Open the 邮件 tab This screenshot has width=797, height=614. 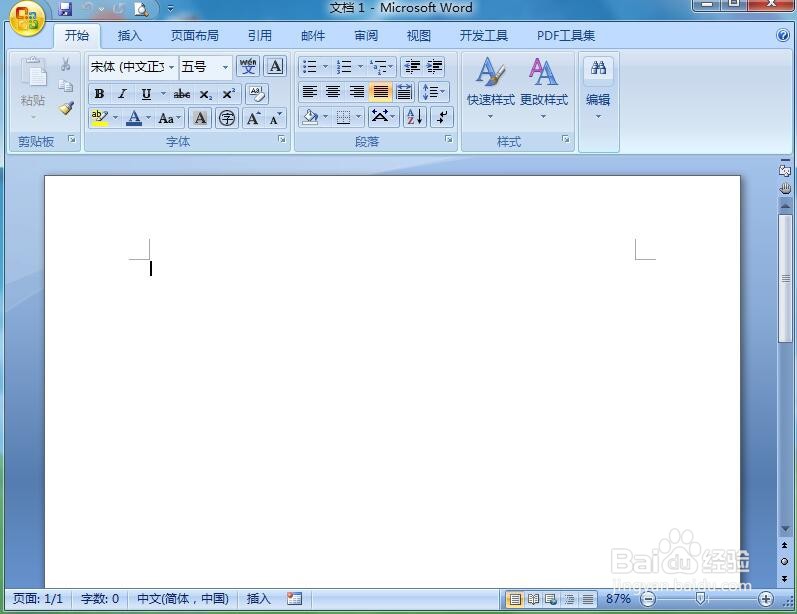click(313, 36)
